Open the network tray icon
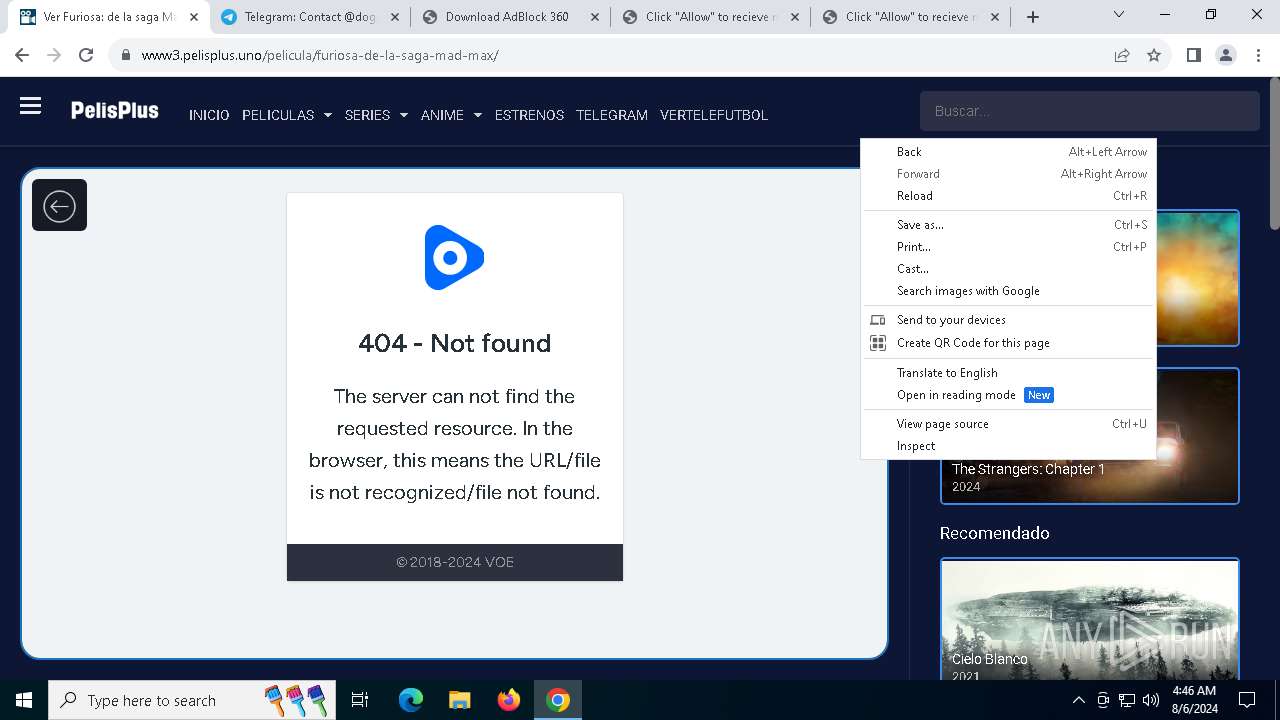Viewport: 1280px width, 720px height. [x=1127, y=700]
